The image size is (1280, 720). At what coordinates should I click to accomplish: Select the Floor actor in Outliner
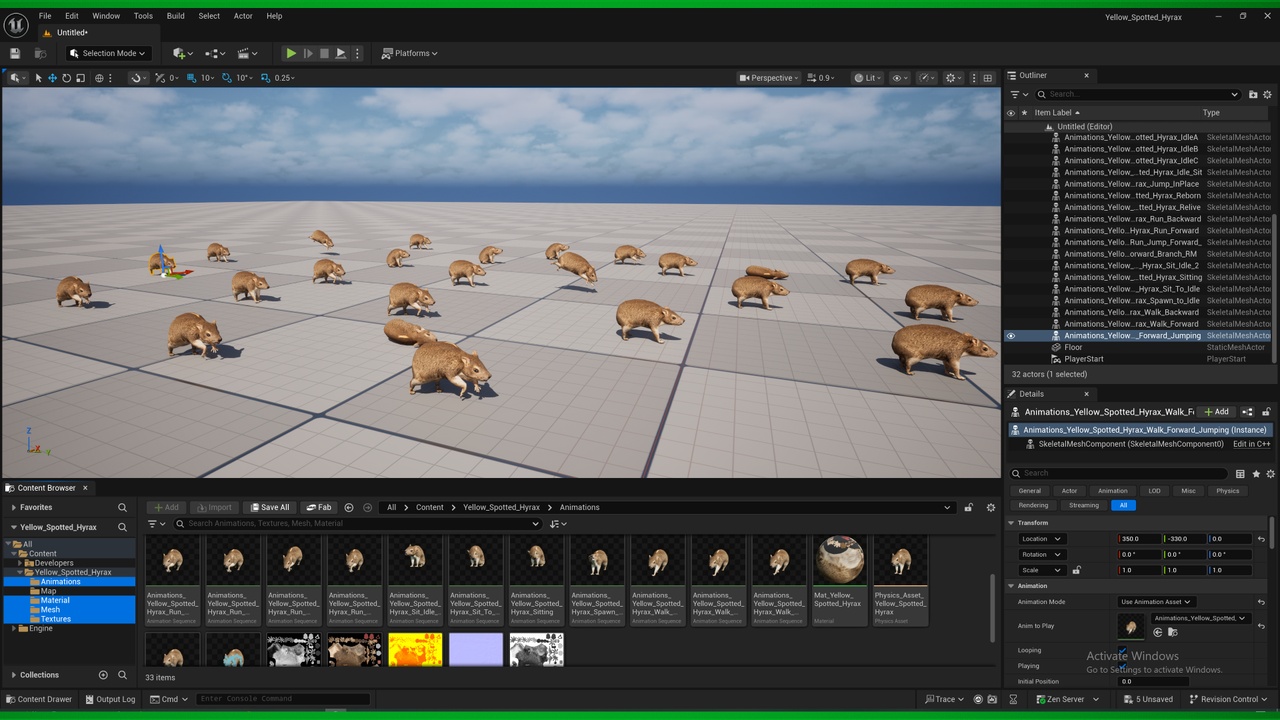tap(1073, 347)
